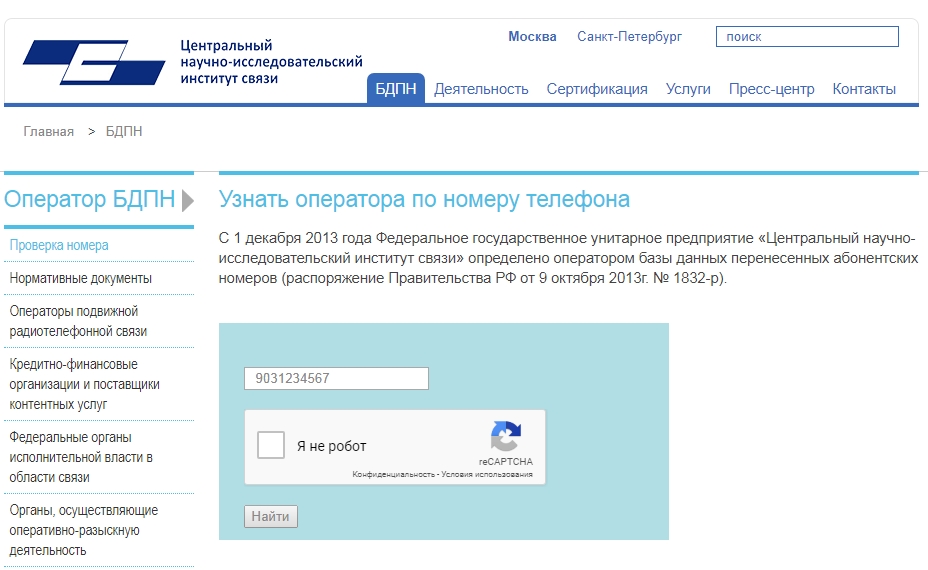Image resolution: width=928 pixels, height=570 pixels.
Task: Open Проверка номера in the sidebar
Action: [59, 245]
